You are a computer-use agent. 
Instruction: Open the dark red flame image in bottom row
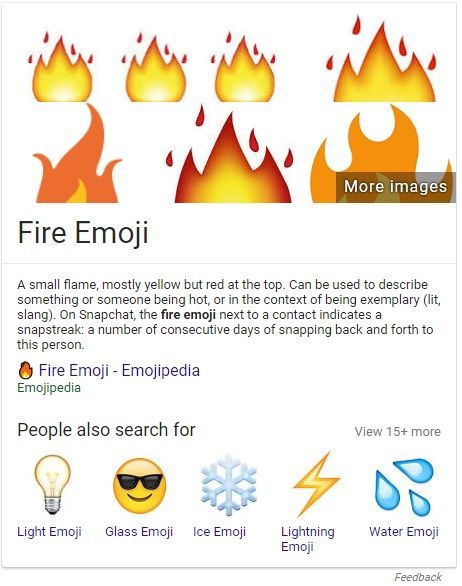coord(231,154)
